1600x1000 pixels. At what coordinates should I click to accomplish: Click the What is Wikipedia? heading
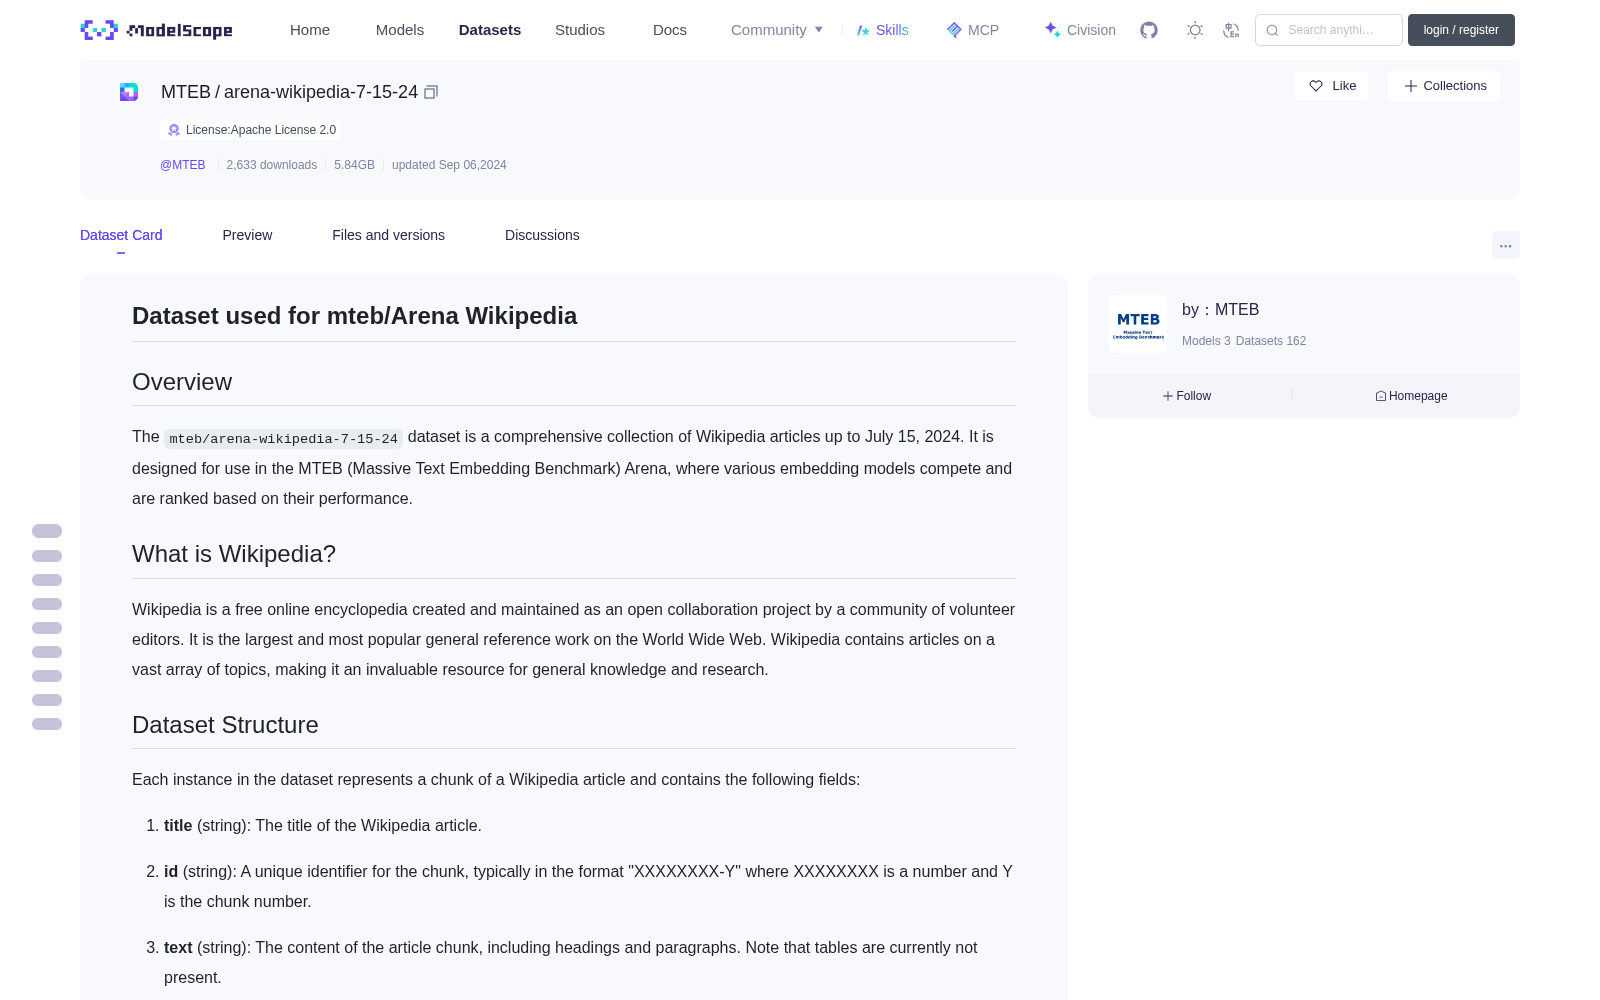click(234, 554)
